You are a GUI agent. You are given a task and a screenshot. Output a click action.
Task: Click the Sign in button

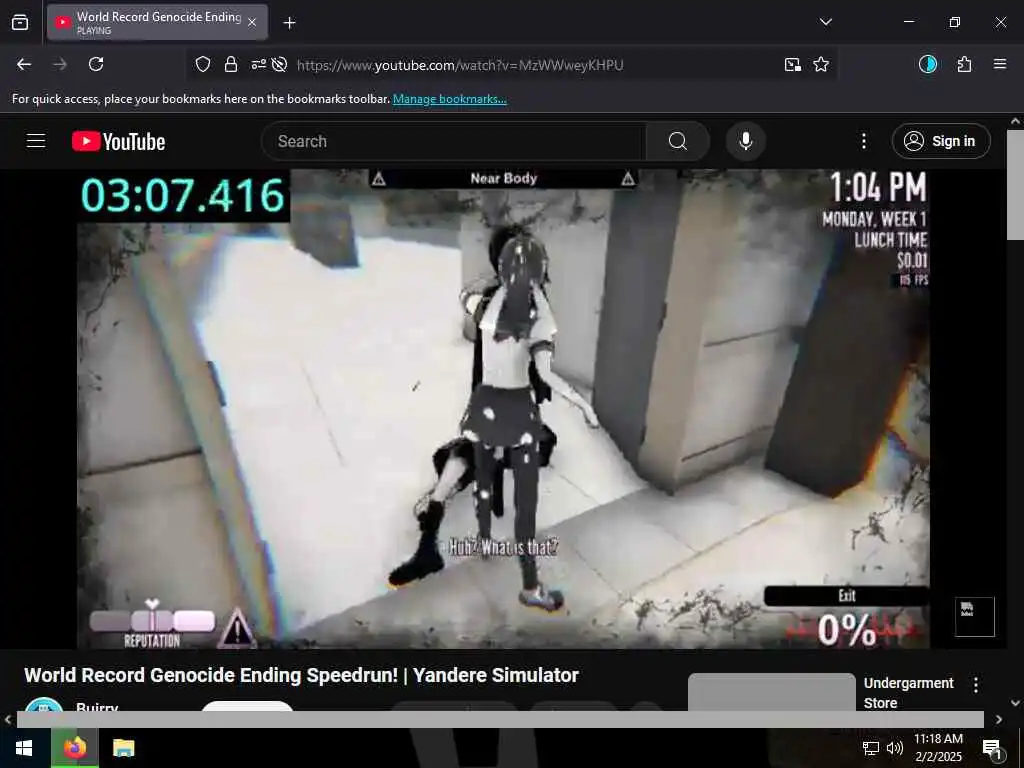point(941,141)
